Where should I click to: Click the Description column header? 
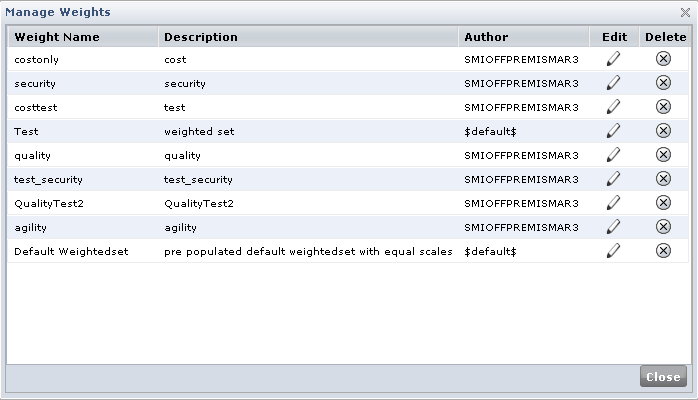point(201,37)
